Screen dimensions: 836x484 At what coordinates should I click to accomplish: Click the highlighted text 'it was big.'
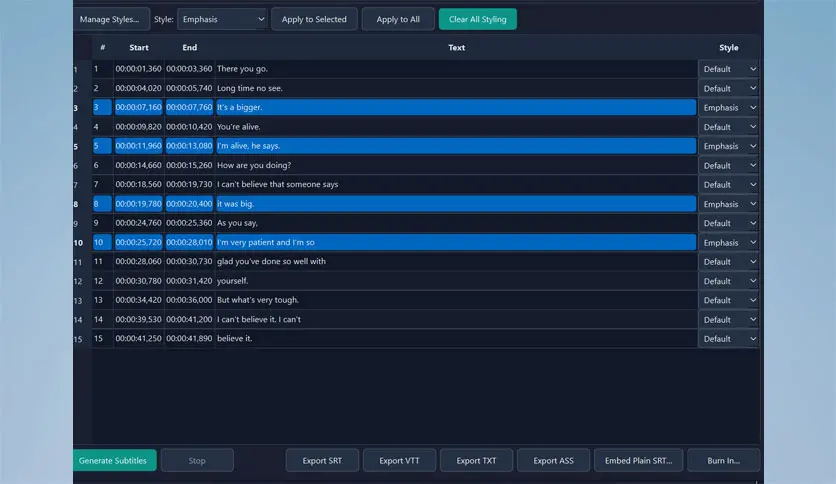coord(235,204)
